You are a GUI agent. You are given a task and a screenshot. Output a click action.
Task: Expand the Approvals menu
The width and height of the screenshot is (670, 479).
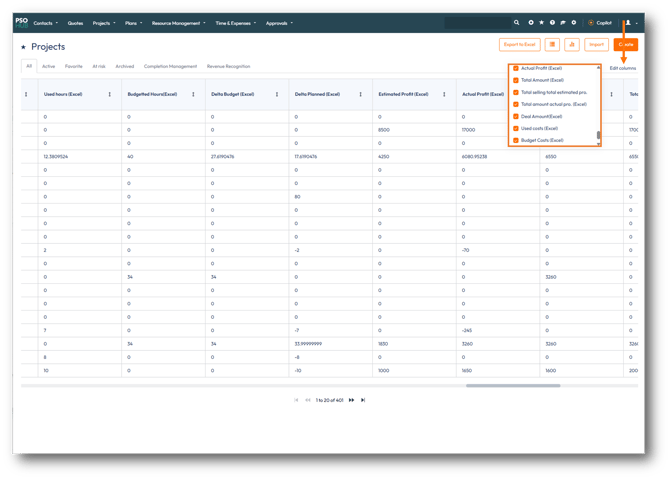pos(279,23)
